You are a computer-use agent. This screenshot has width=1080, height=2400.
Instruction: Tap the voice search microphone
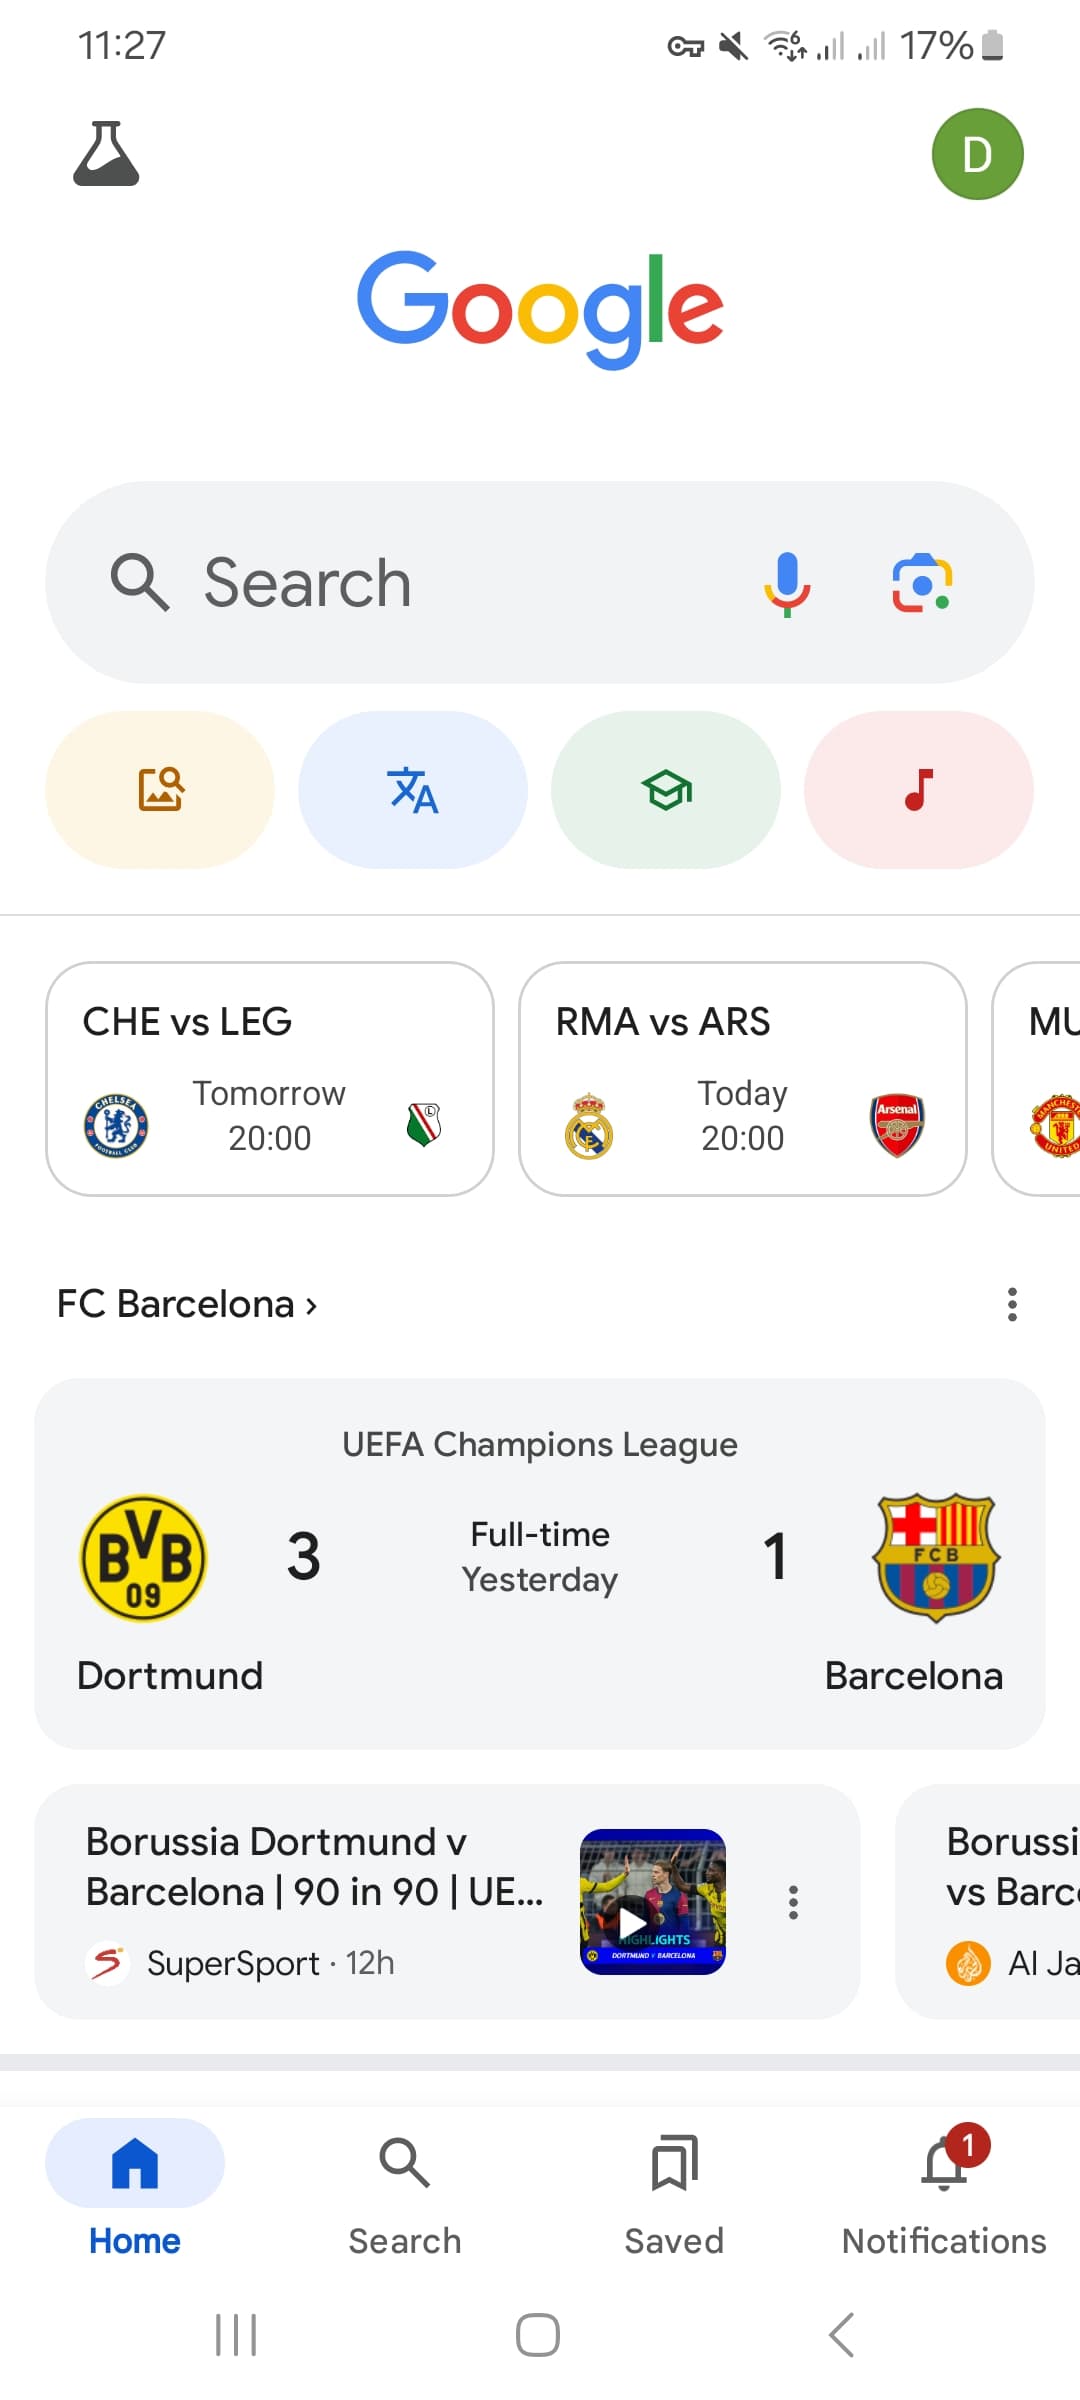(787, 583)
